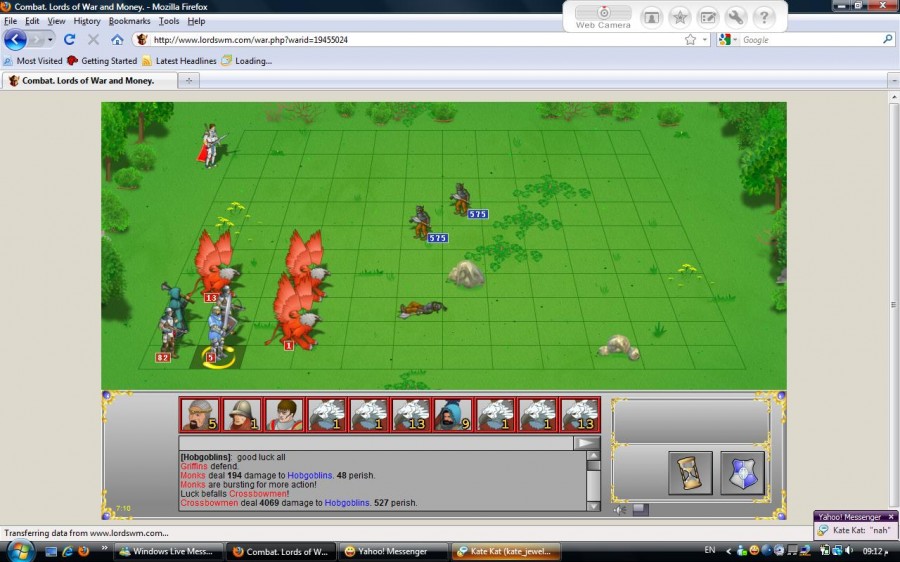Toggle the Web Camera slider

click(603, 13)
